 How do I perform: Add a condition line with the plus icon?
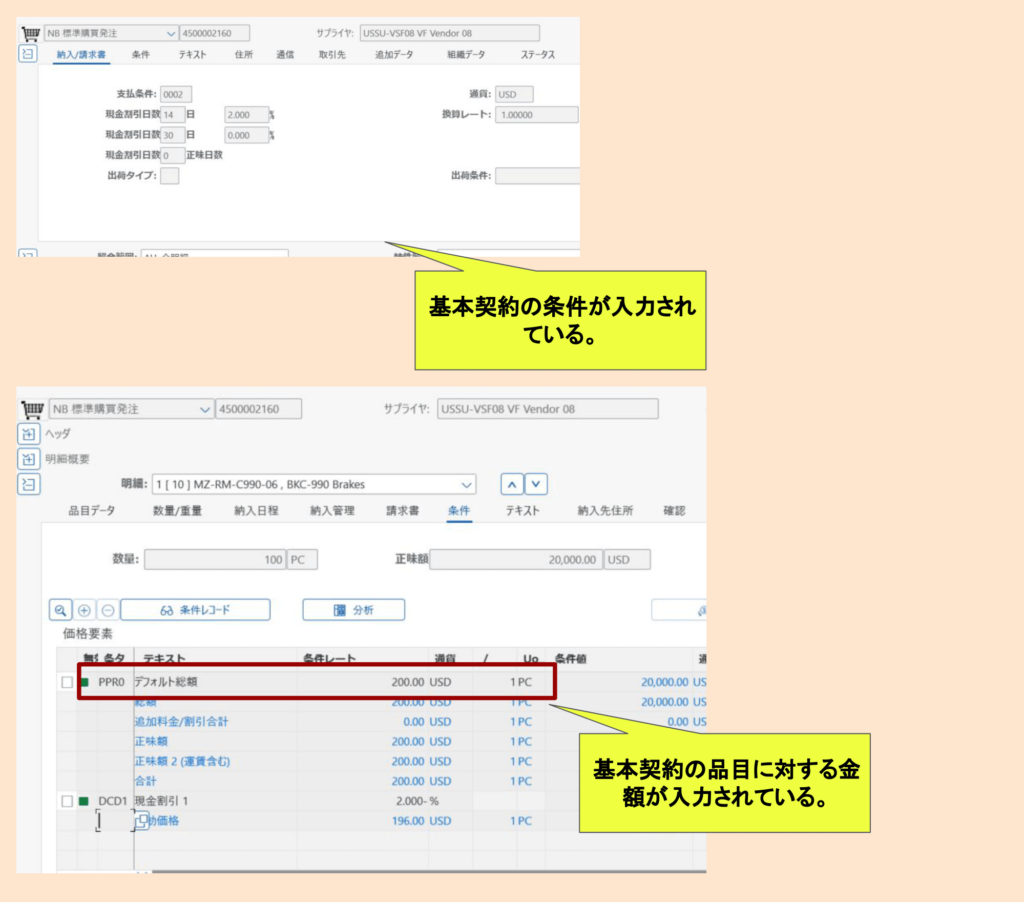(x=83, y=609)
